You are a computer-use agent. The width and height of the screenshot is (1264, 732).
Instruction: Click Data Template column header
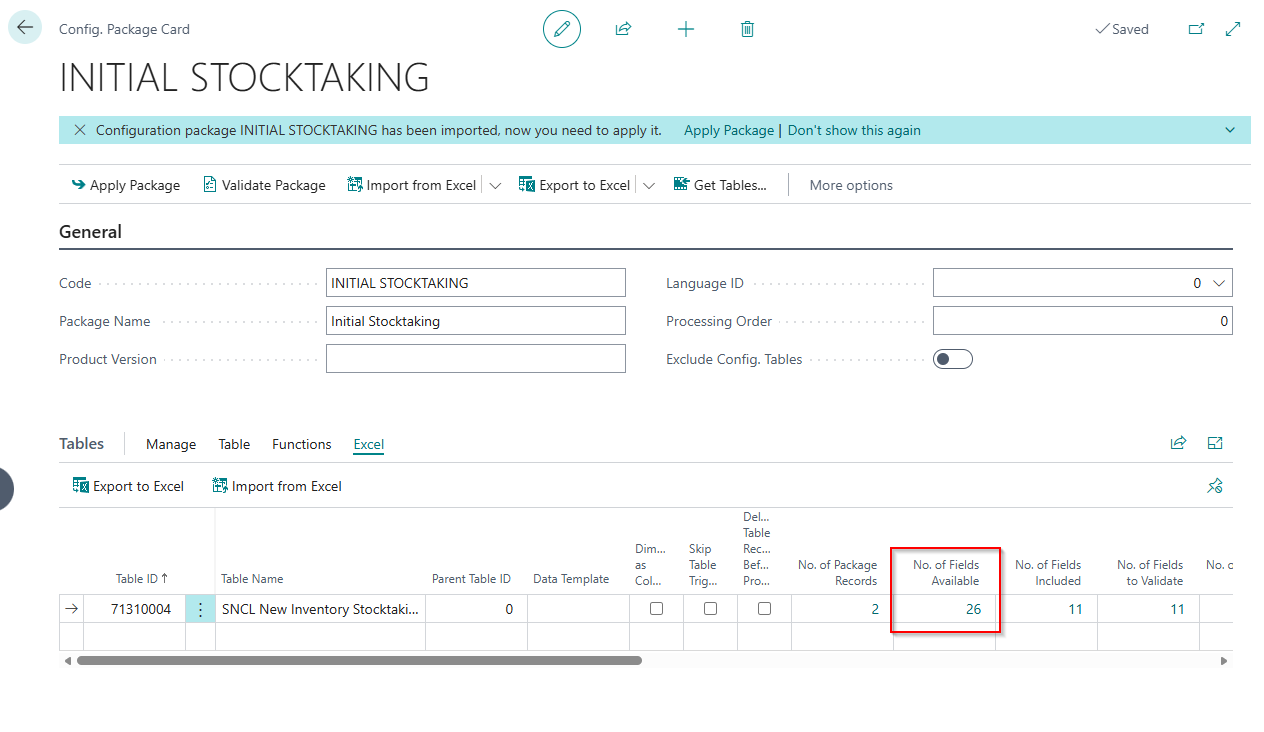(x=571, y=579)
